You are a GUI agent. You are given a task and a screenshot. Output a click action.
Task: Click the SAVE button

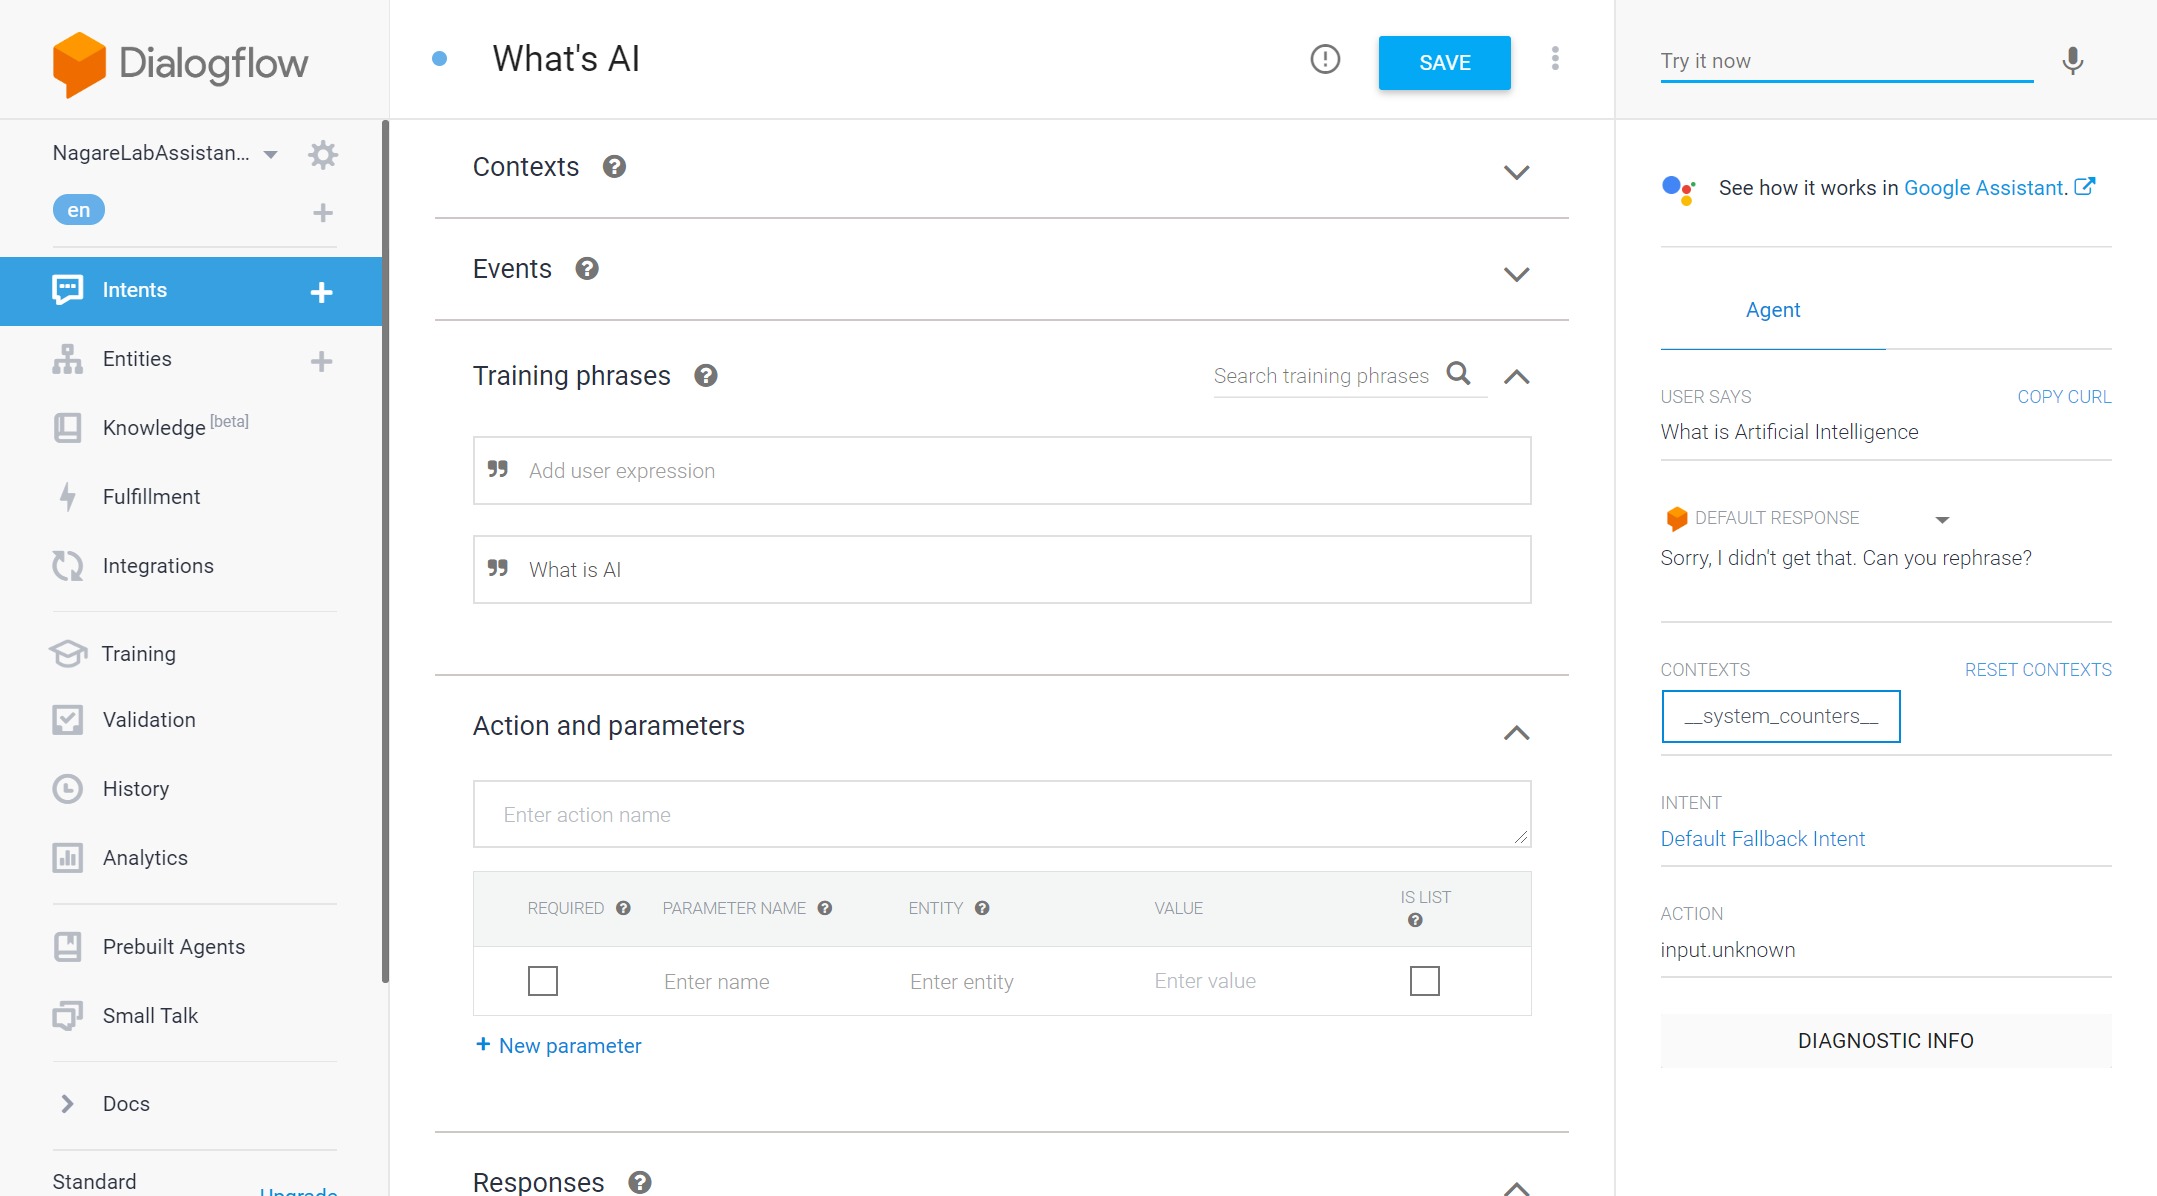pyautogui.click(x=1443, y=60)
